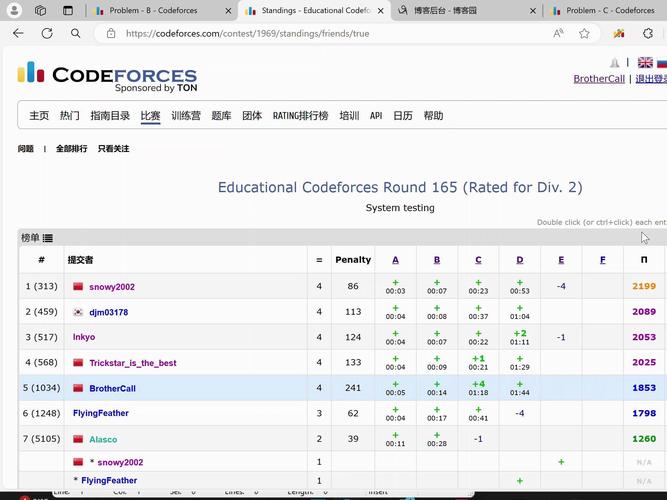
Task: Open the 比赛 menu item
Action: coord(150,115)
